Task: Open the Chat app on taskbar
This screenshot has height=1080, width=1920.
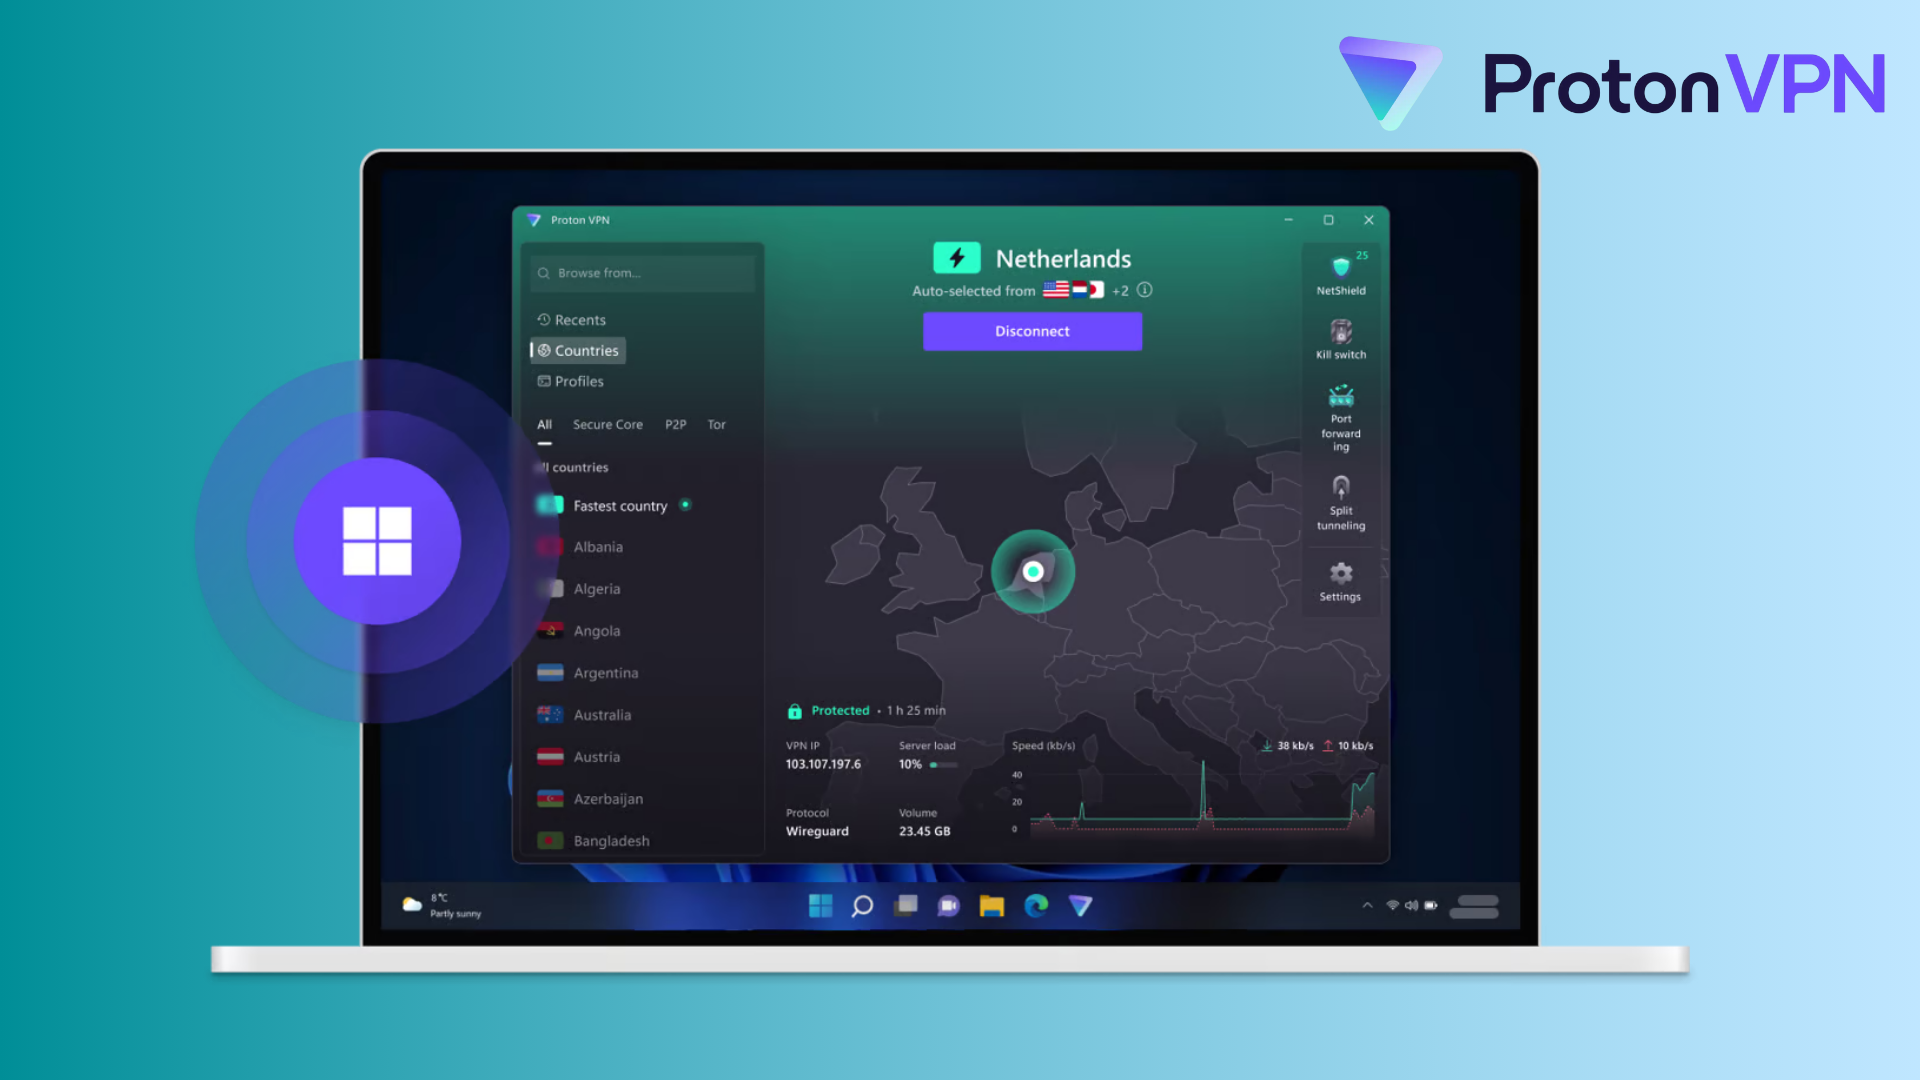Action: tap(948, 906)
